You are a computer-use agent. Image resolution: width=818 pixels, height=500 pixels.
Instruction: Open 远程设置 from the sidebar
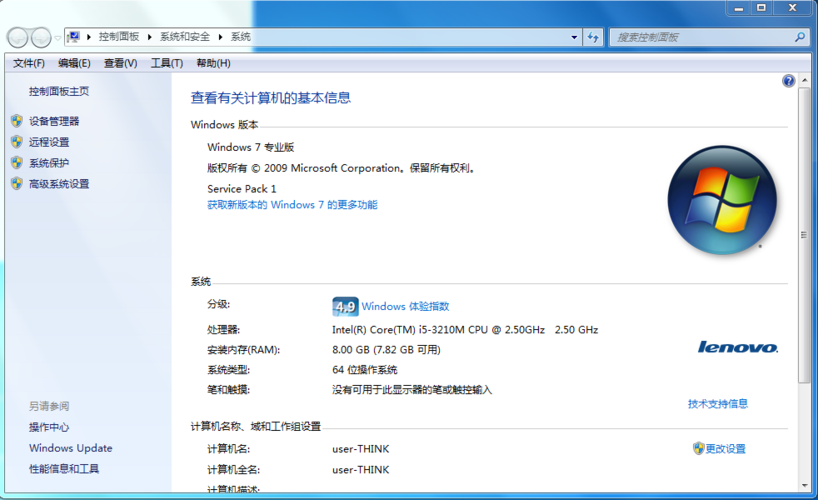(x=49, y=142)
